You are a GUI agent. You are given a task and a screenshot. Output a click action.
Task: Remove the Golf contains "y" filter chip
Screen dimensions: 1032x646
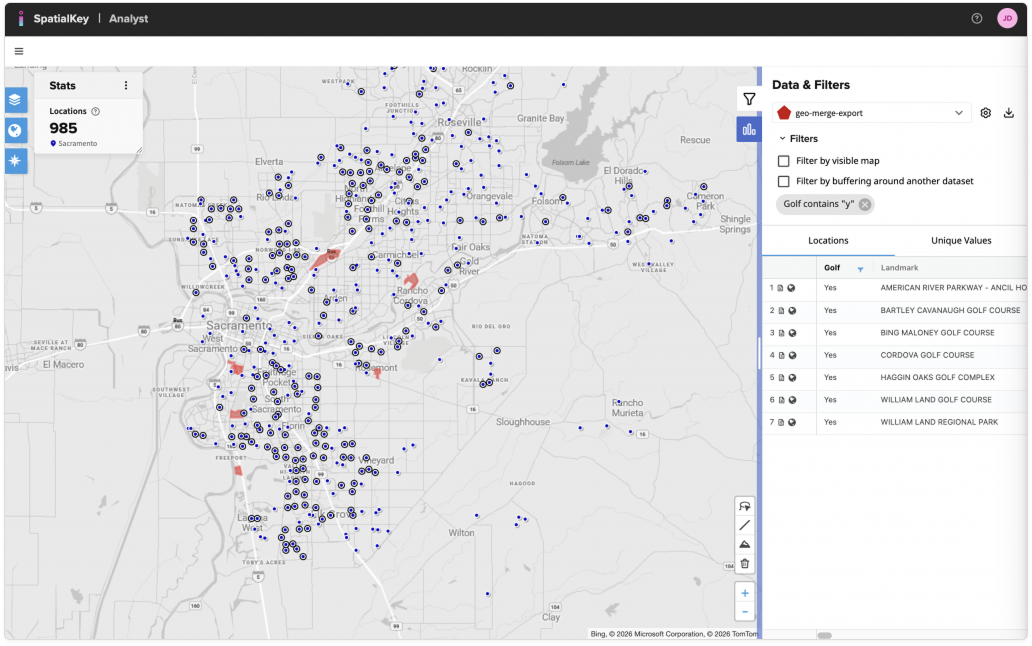[x=865, y=205]
